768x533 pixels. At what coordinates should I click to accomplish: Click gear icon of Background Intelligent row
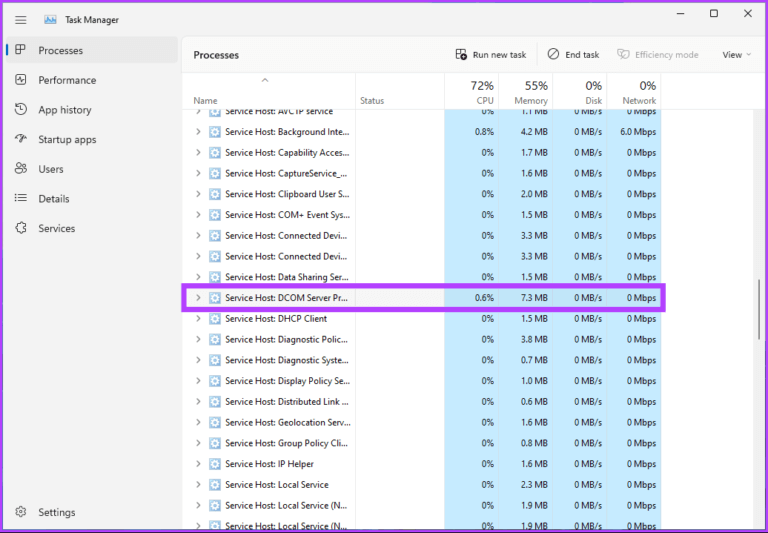215,132
